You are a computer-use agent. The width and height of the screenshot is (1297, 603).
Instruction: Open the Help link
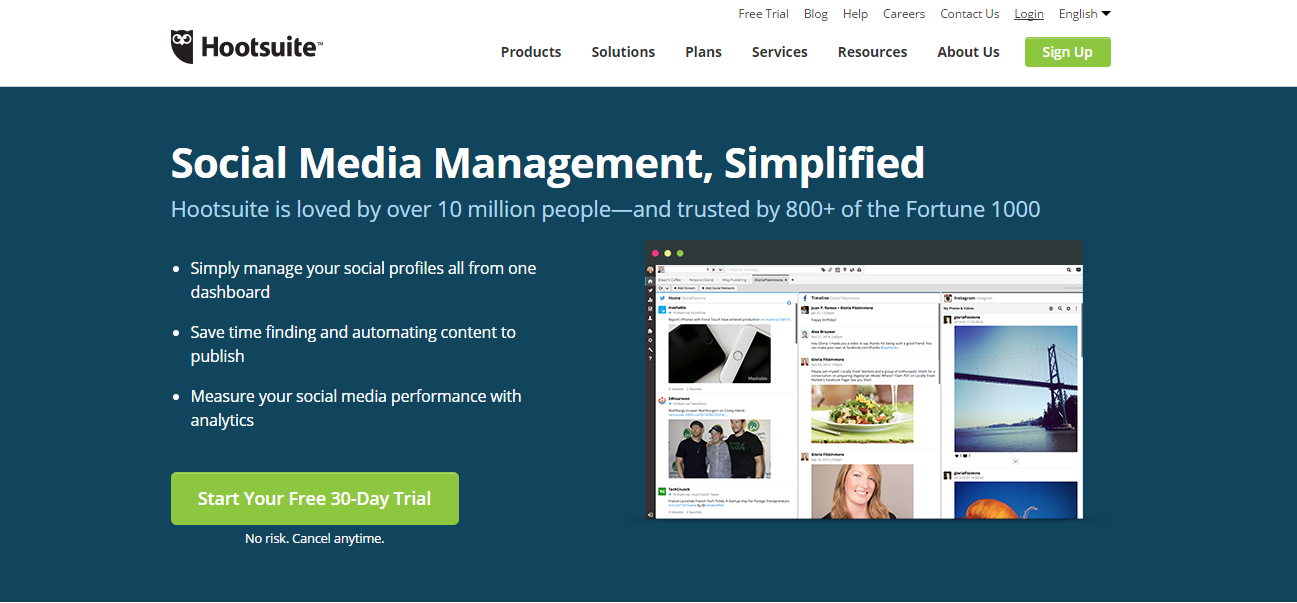[855, 14]
